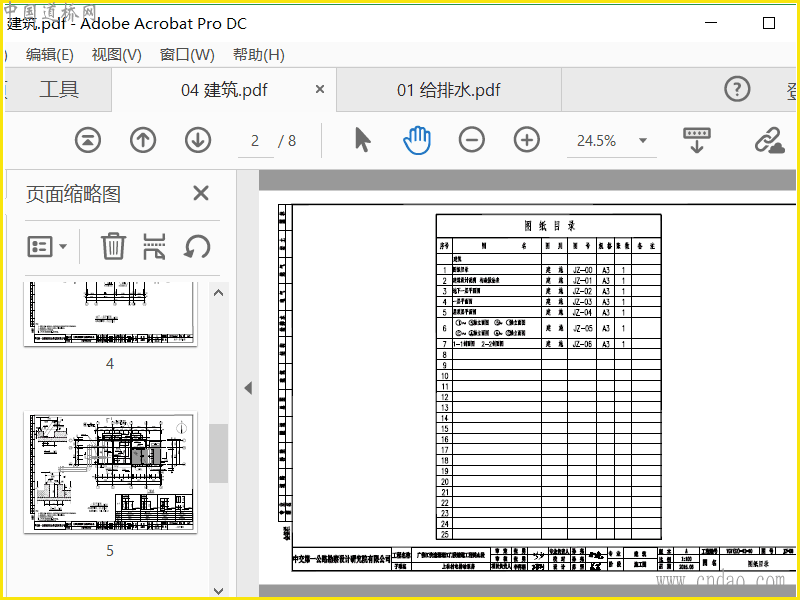The height and width of the screenshot is (600, 800).
Task: Rotate page thumbnails counterclockwise
Action: pos(197,246)
